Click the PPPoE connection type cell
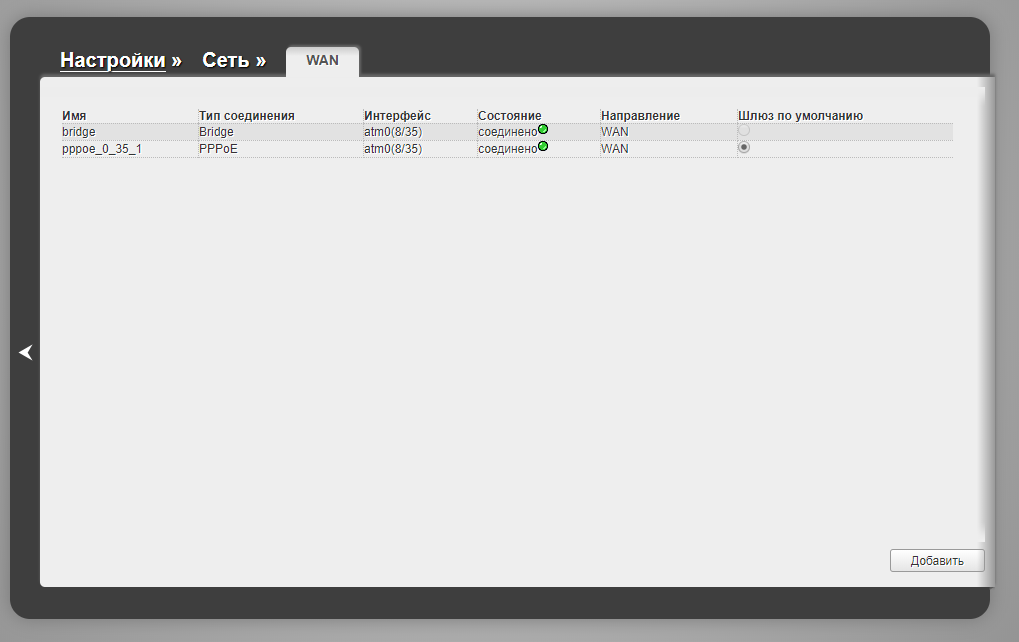The width and height of the screenshot is (1019, 642). point(218,149)
